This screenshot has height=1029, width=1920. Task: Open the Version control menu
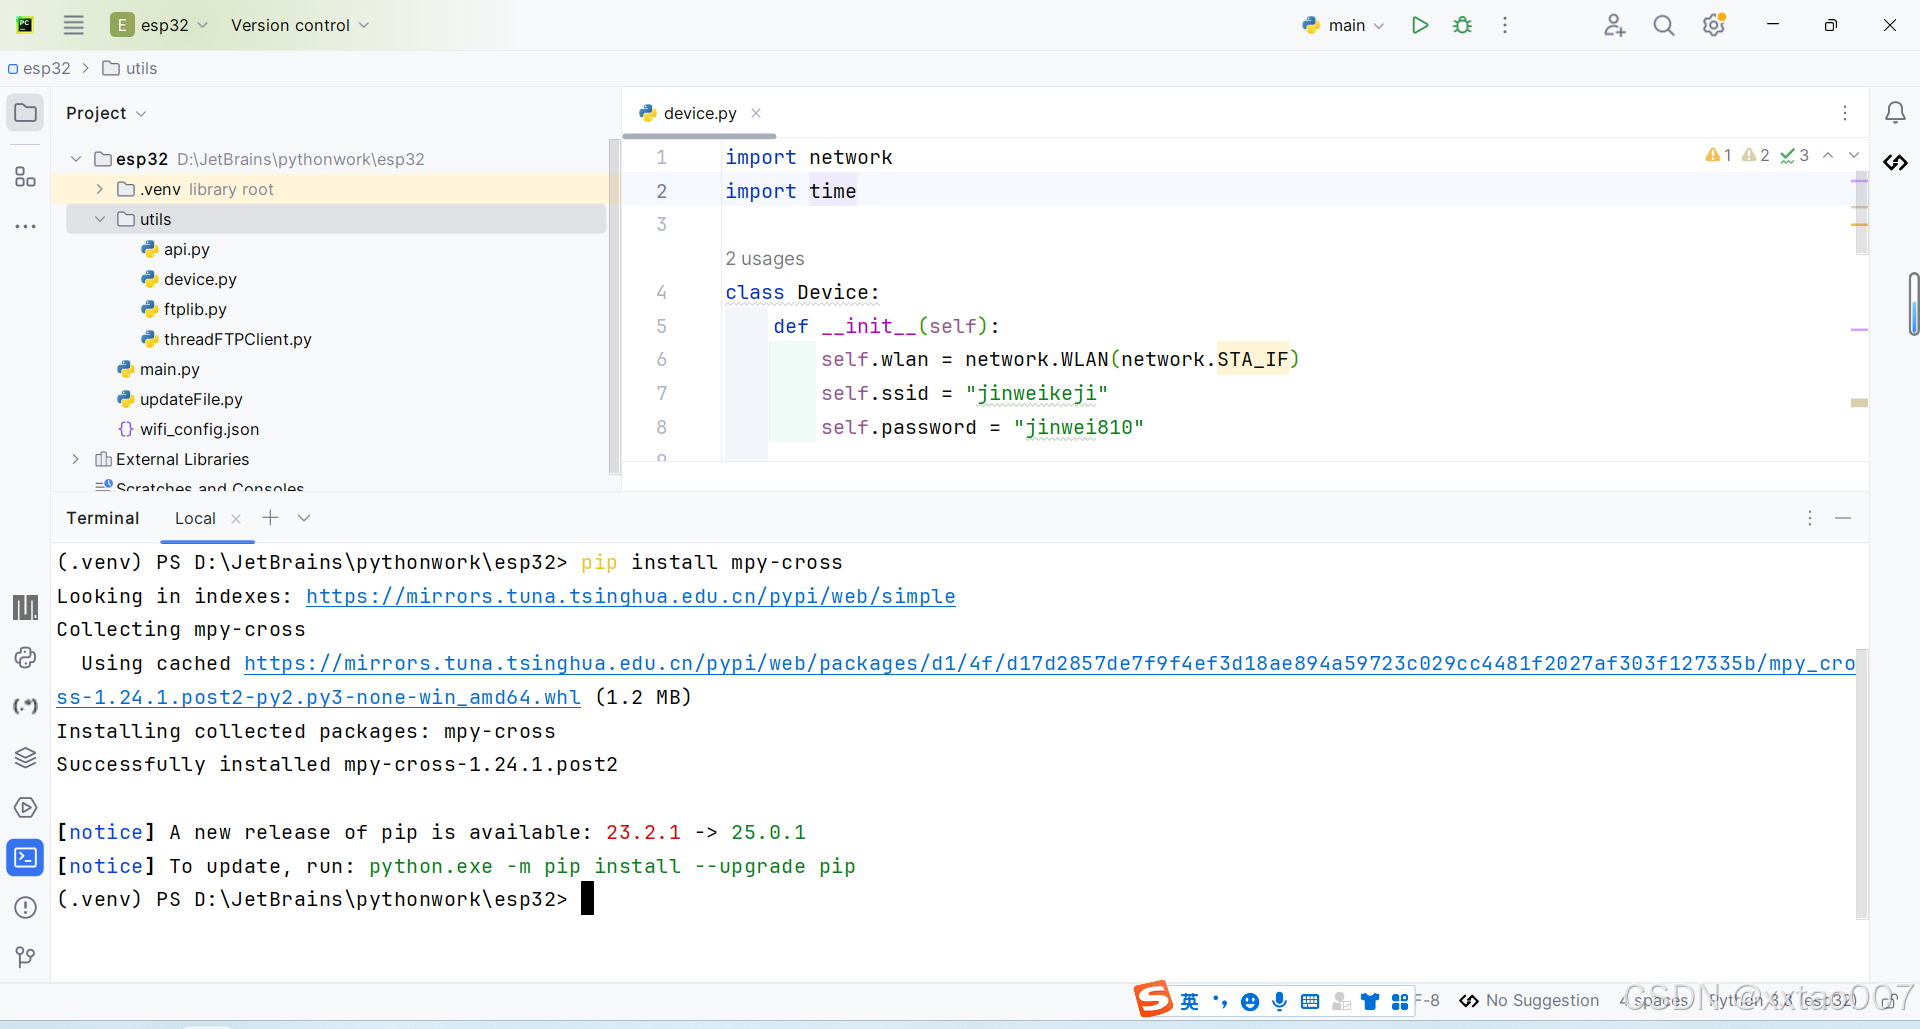click(x=292, y=25)
